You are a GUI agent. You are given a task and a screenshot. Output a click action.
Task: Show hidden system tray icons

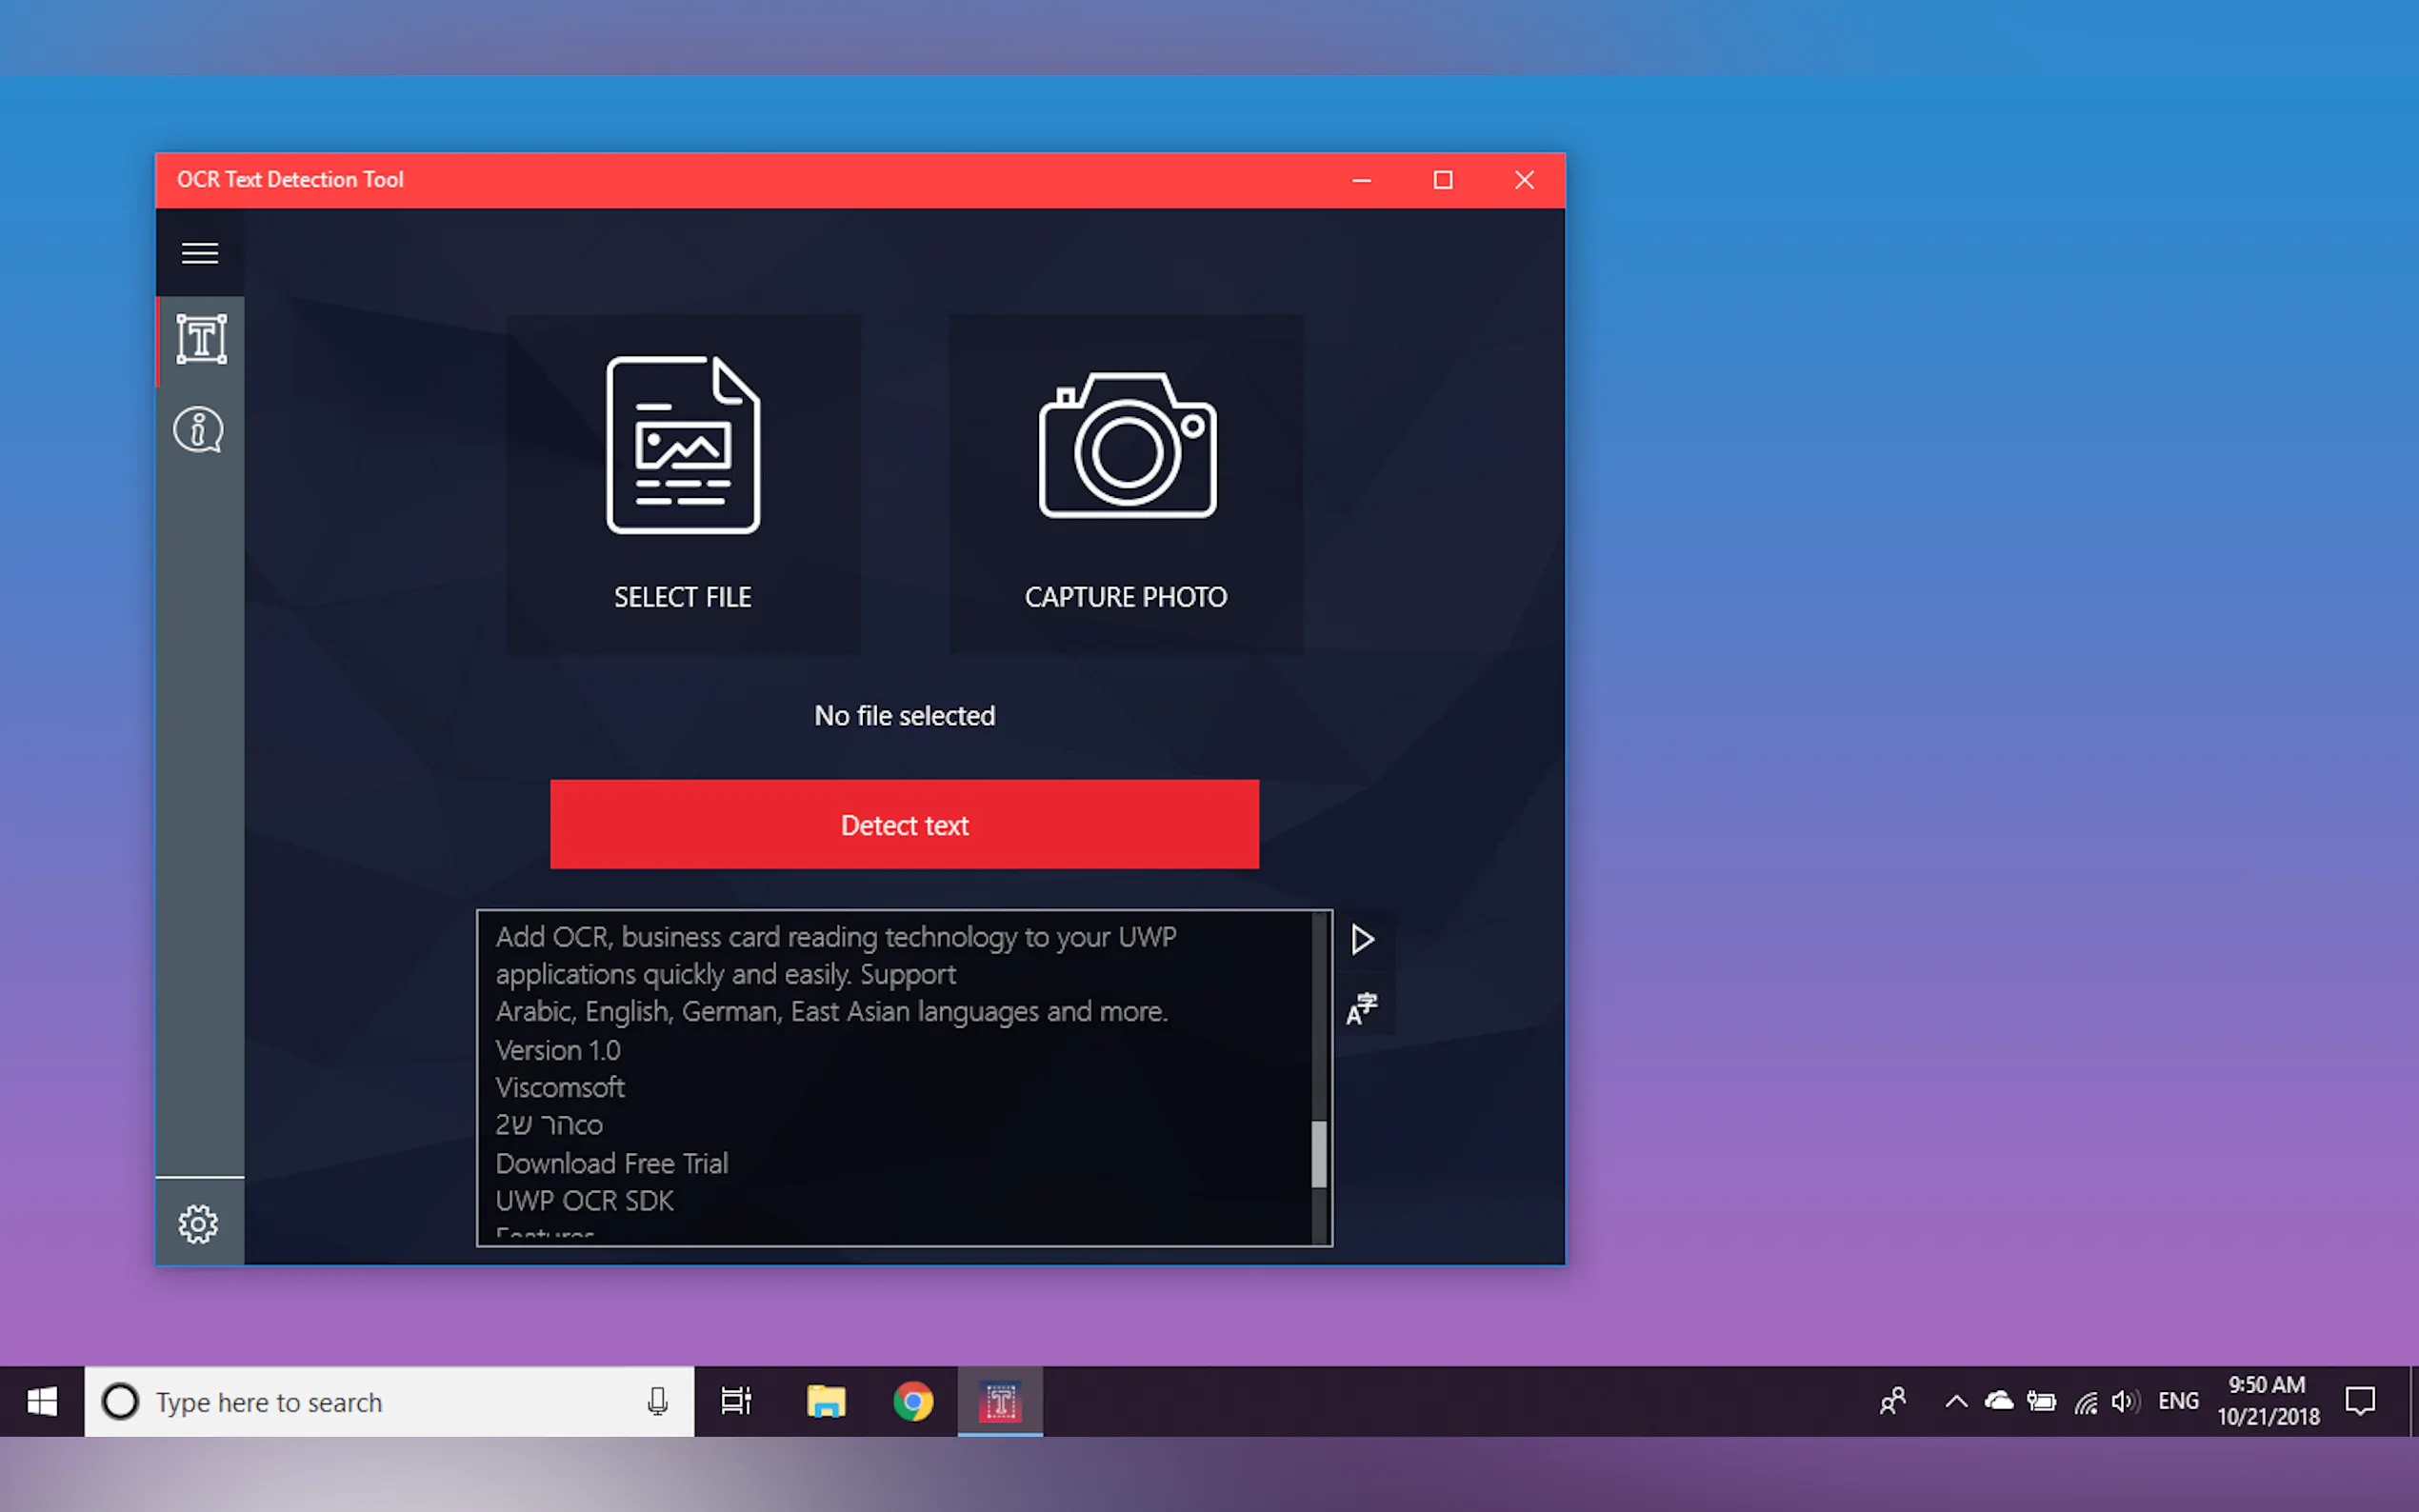(1956, 1402)
